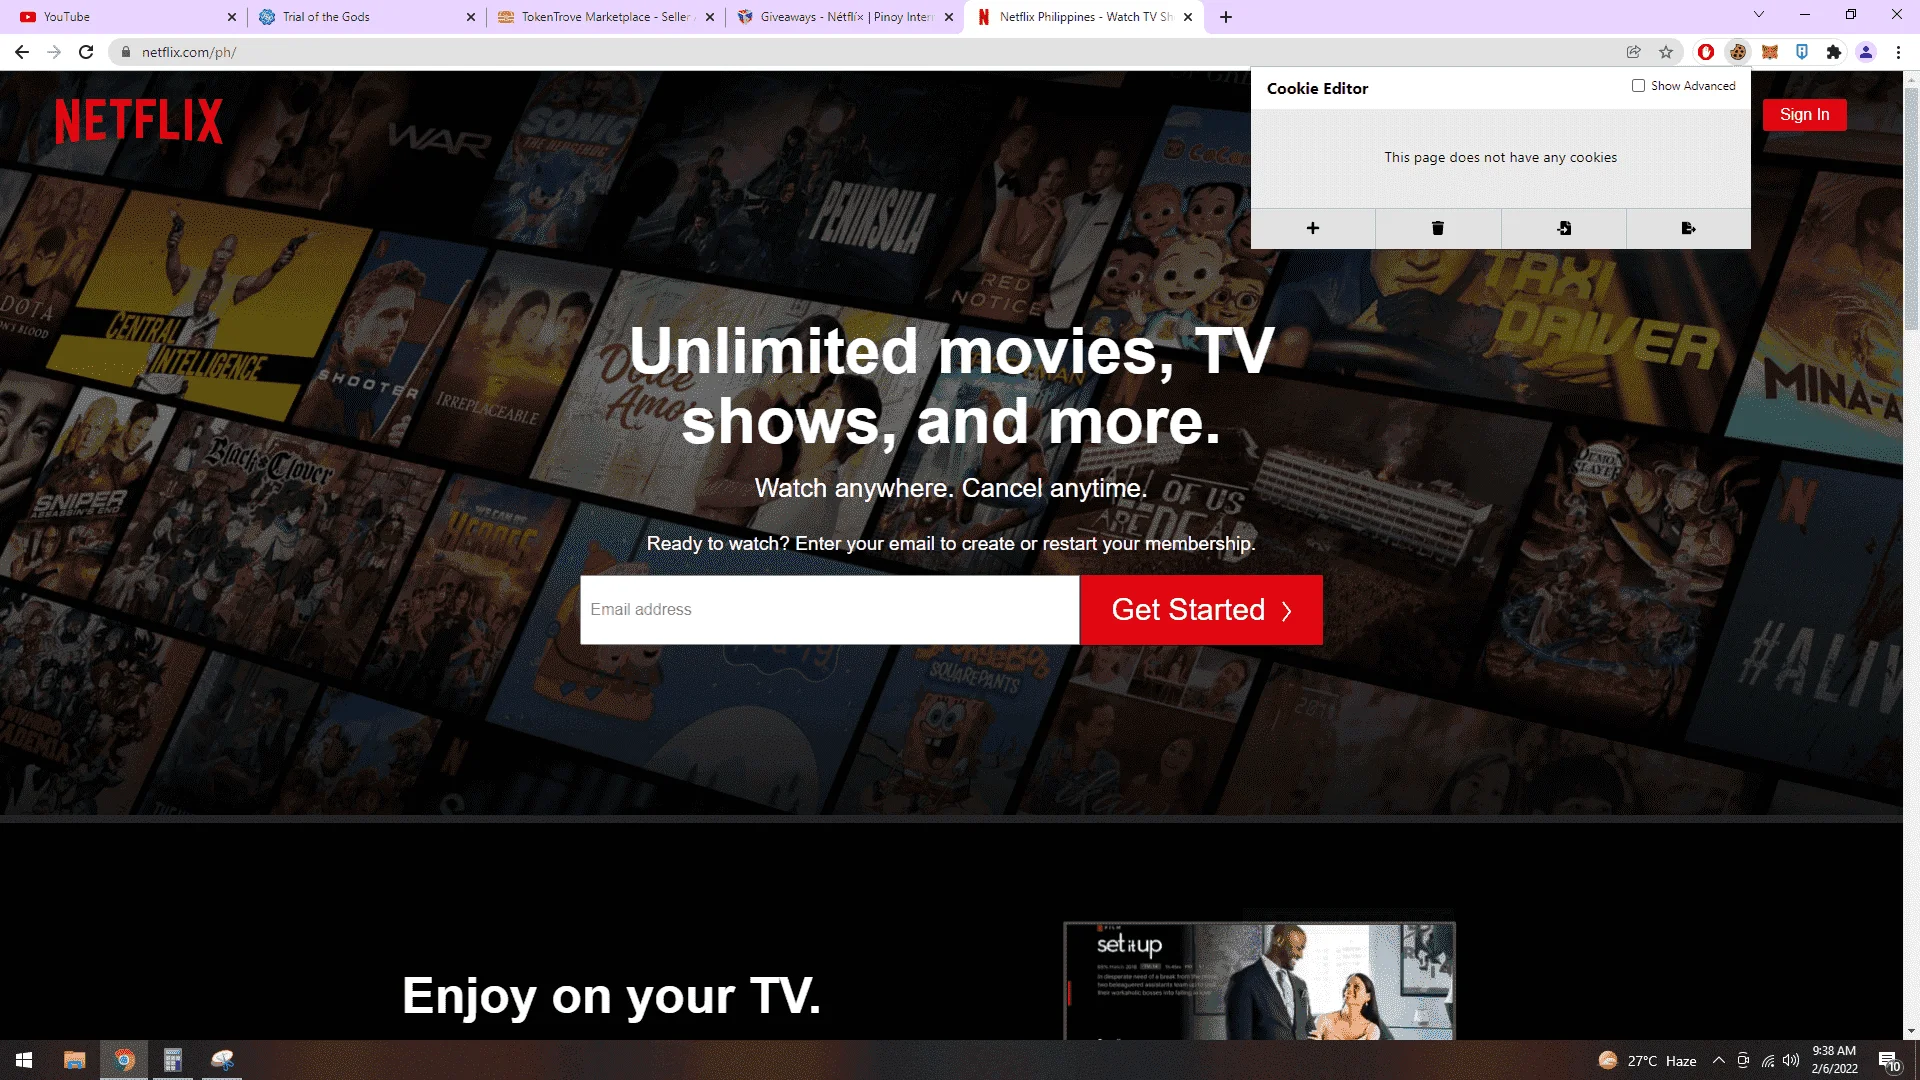The image size is (1920, 1080).
Task: Add a new cookie in Cookie Editor
Action: (1313, 228)
